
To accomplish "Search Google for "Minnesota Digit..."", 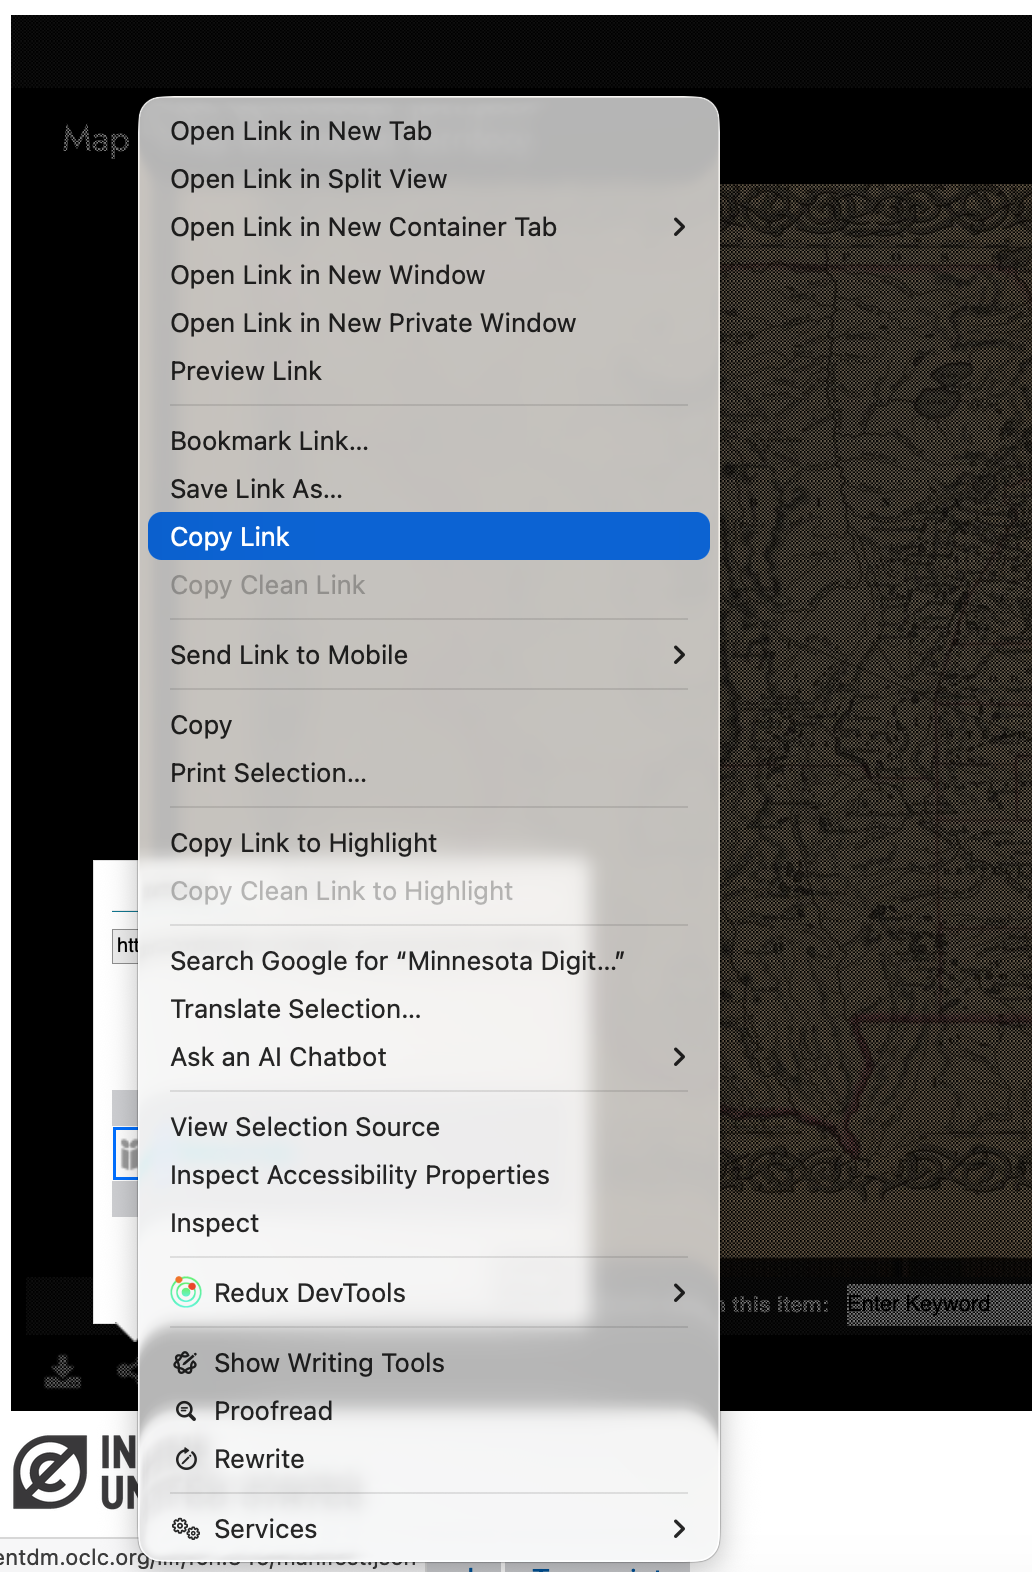I will tap(428, 961).
